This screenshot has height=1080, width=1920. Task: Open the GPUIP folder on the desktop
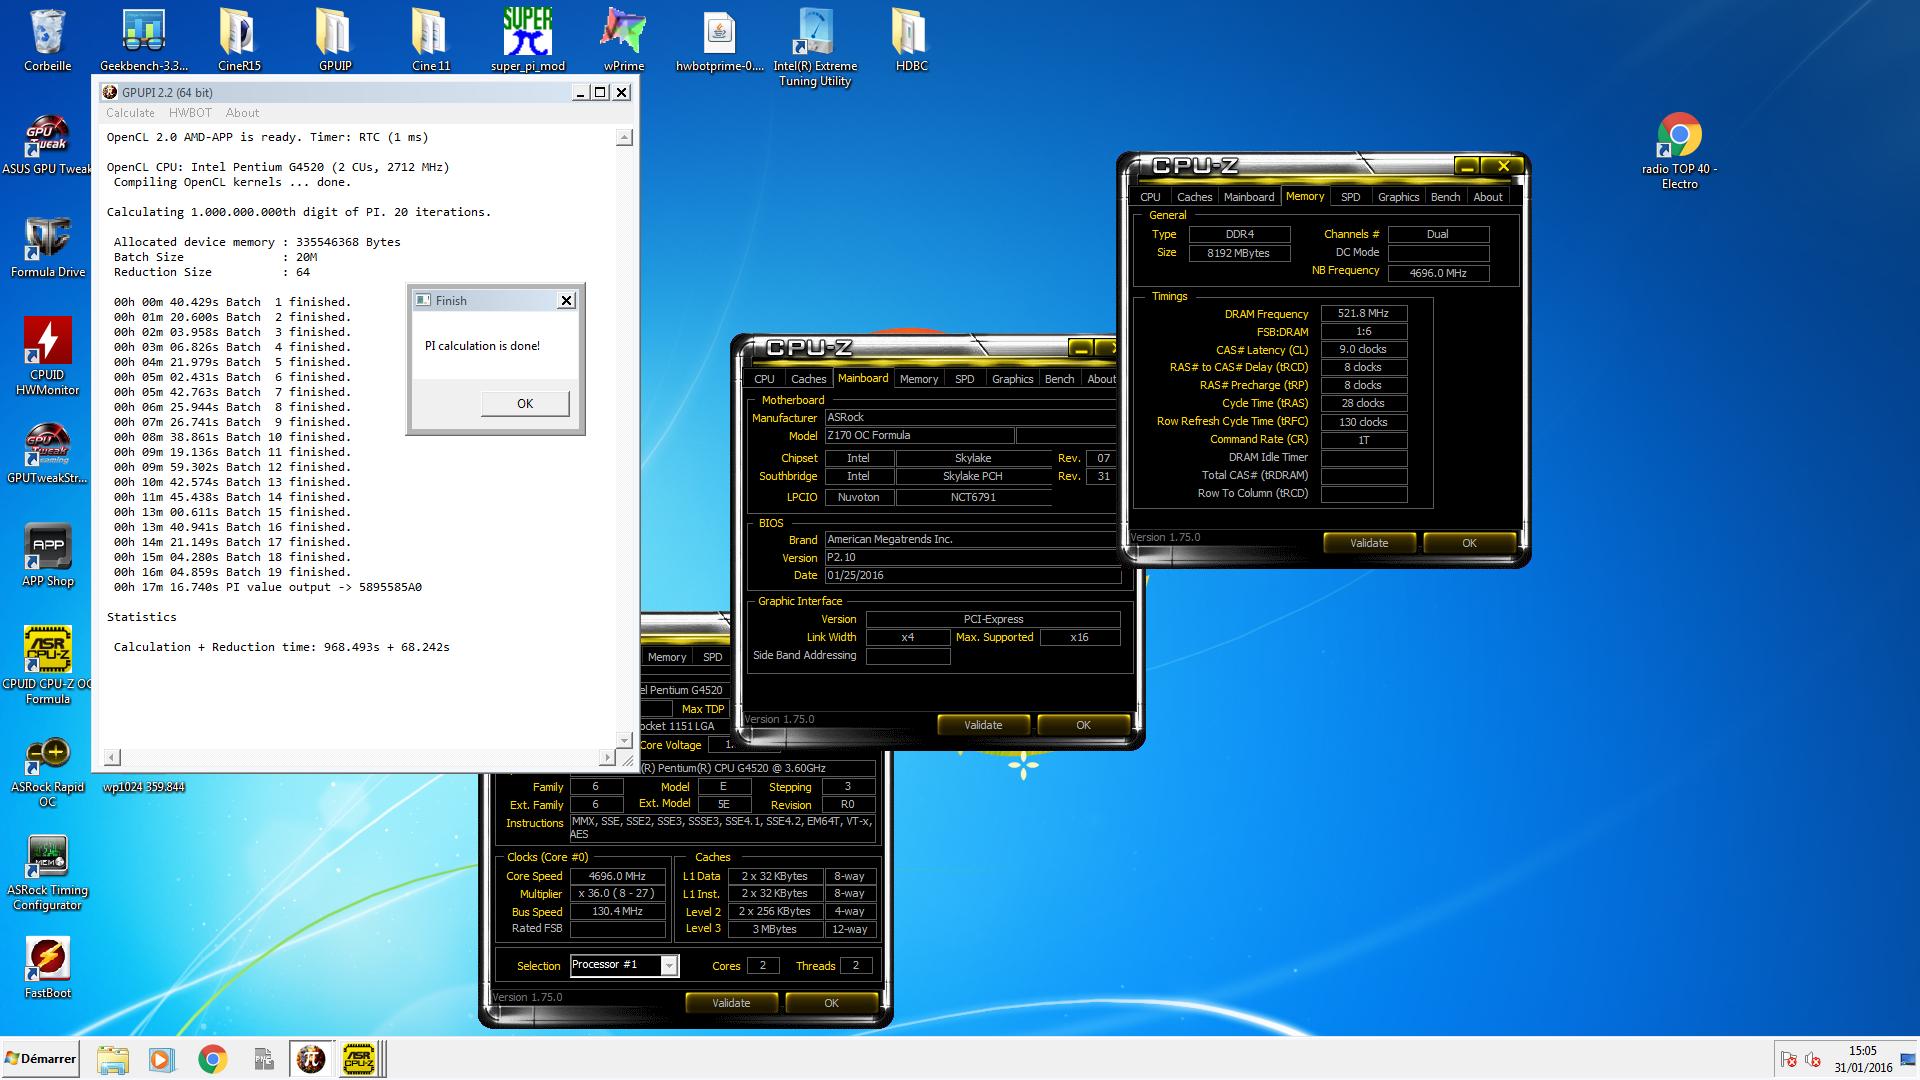pos(335,38)
